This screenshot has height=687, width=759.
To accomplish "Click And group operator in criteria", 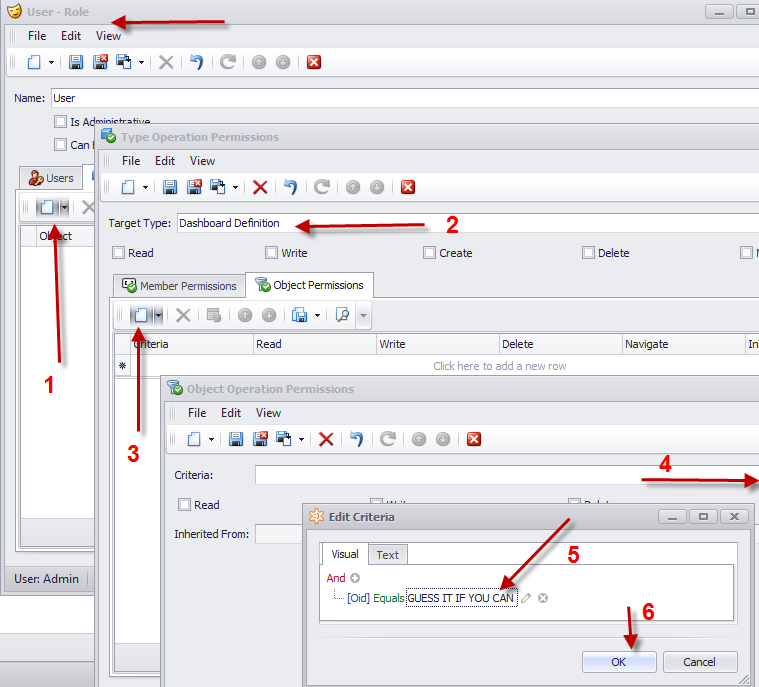I will (336, 578).
